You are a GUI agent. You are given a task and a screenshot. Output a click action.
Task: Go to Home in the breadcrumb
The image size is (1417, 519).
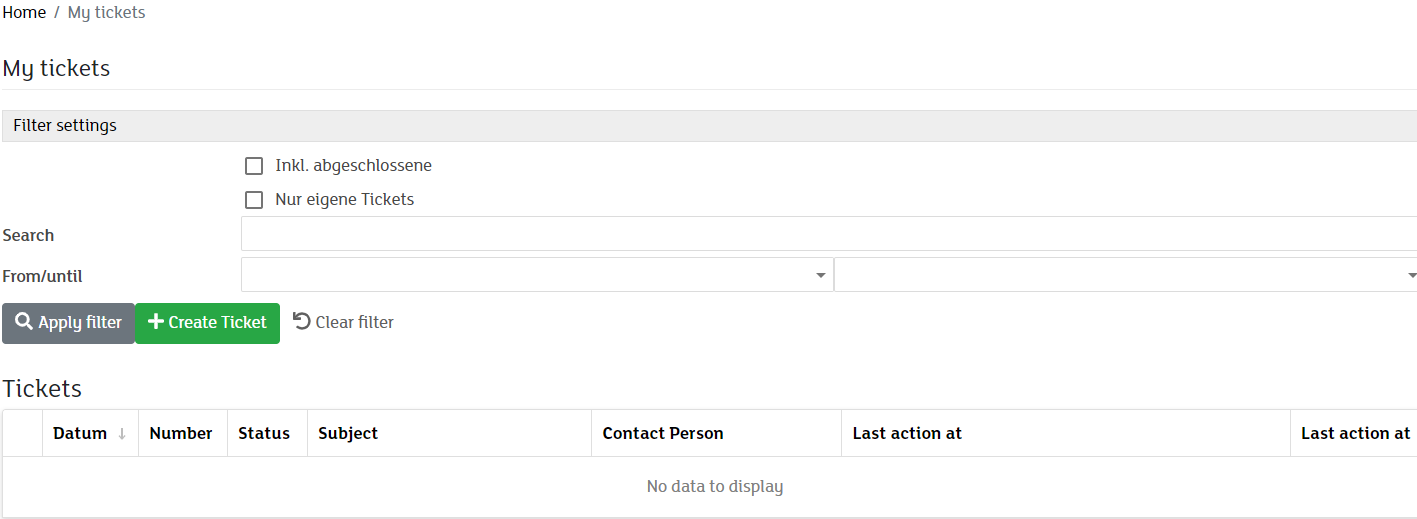[24, 13]
